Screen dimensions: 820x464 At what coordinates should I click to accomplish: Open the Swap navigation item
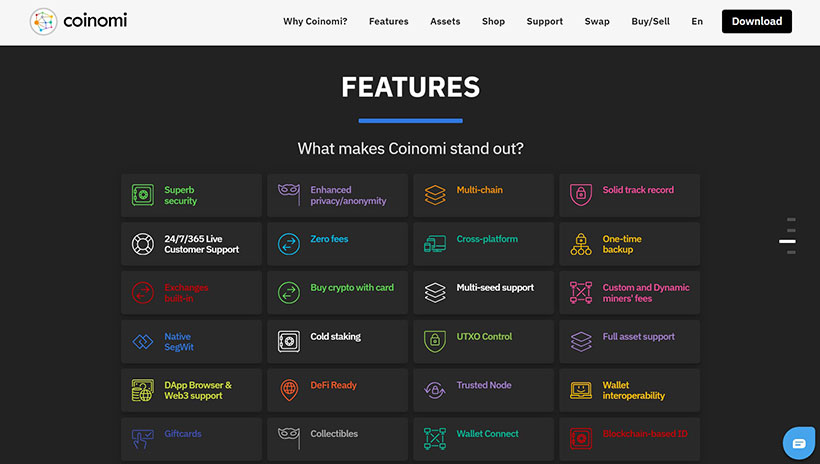click(x=597, y=21)
